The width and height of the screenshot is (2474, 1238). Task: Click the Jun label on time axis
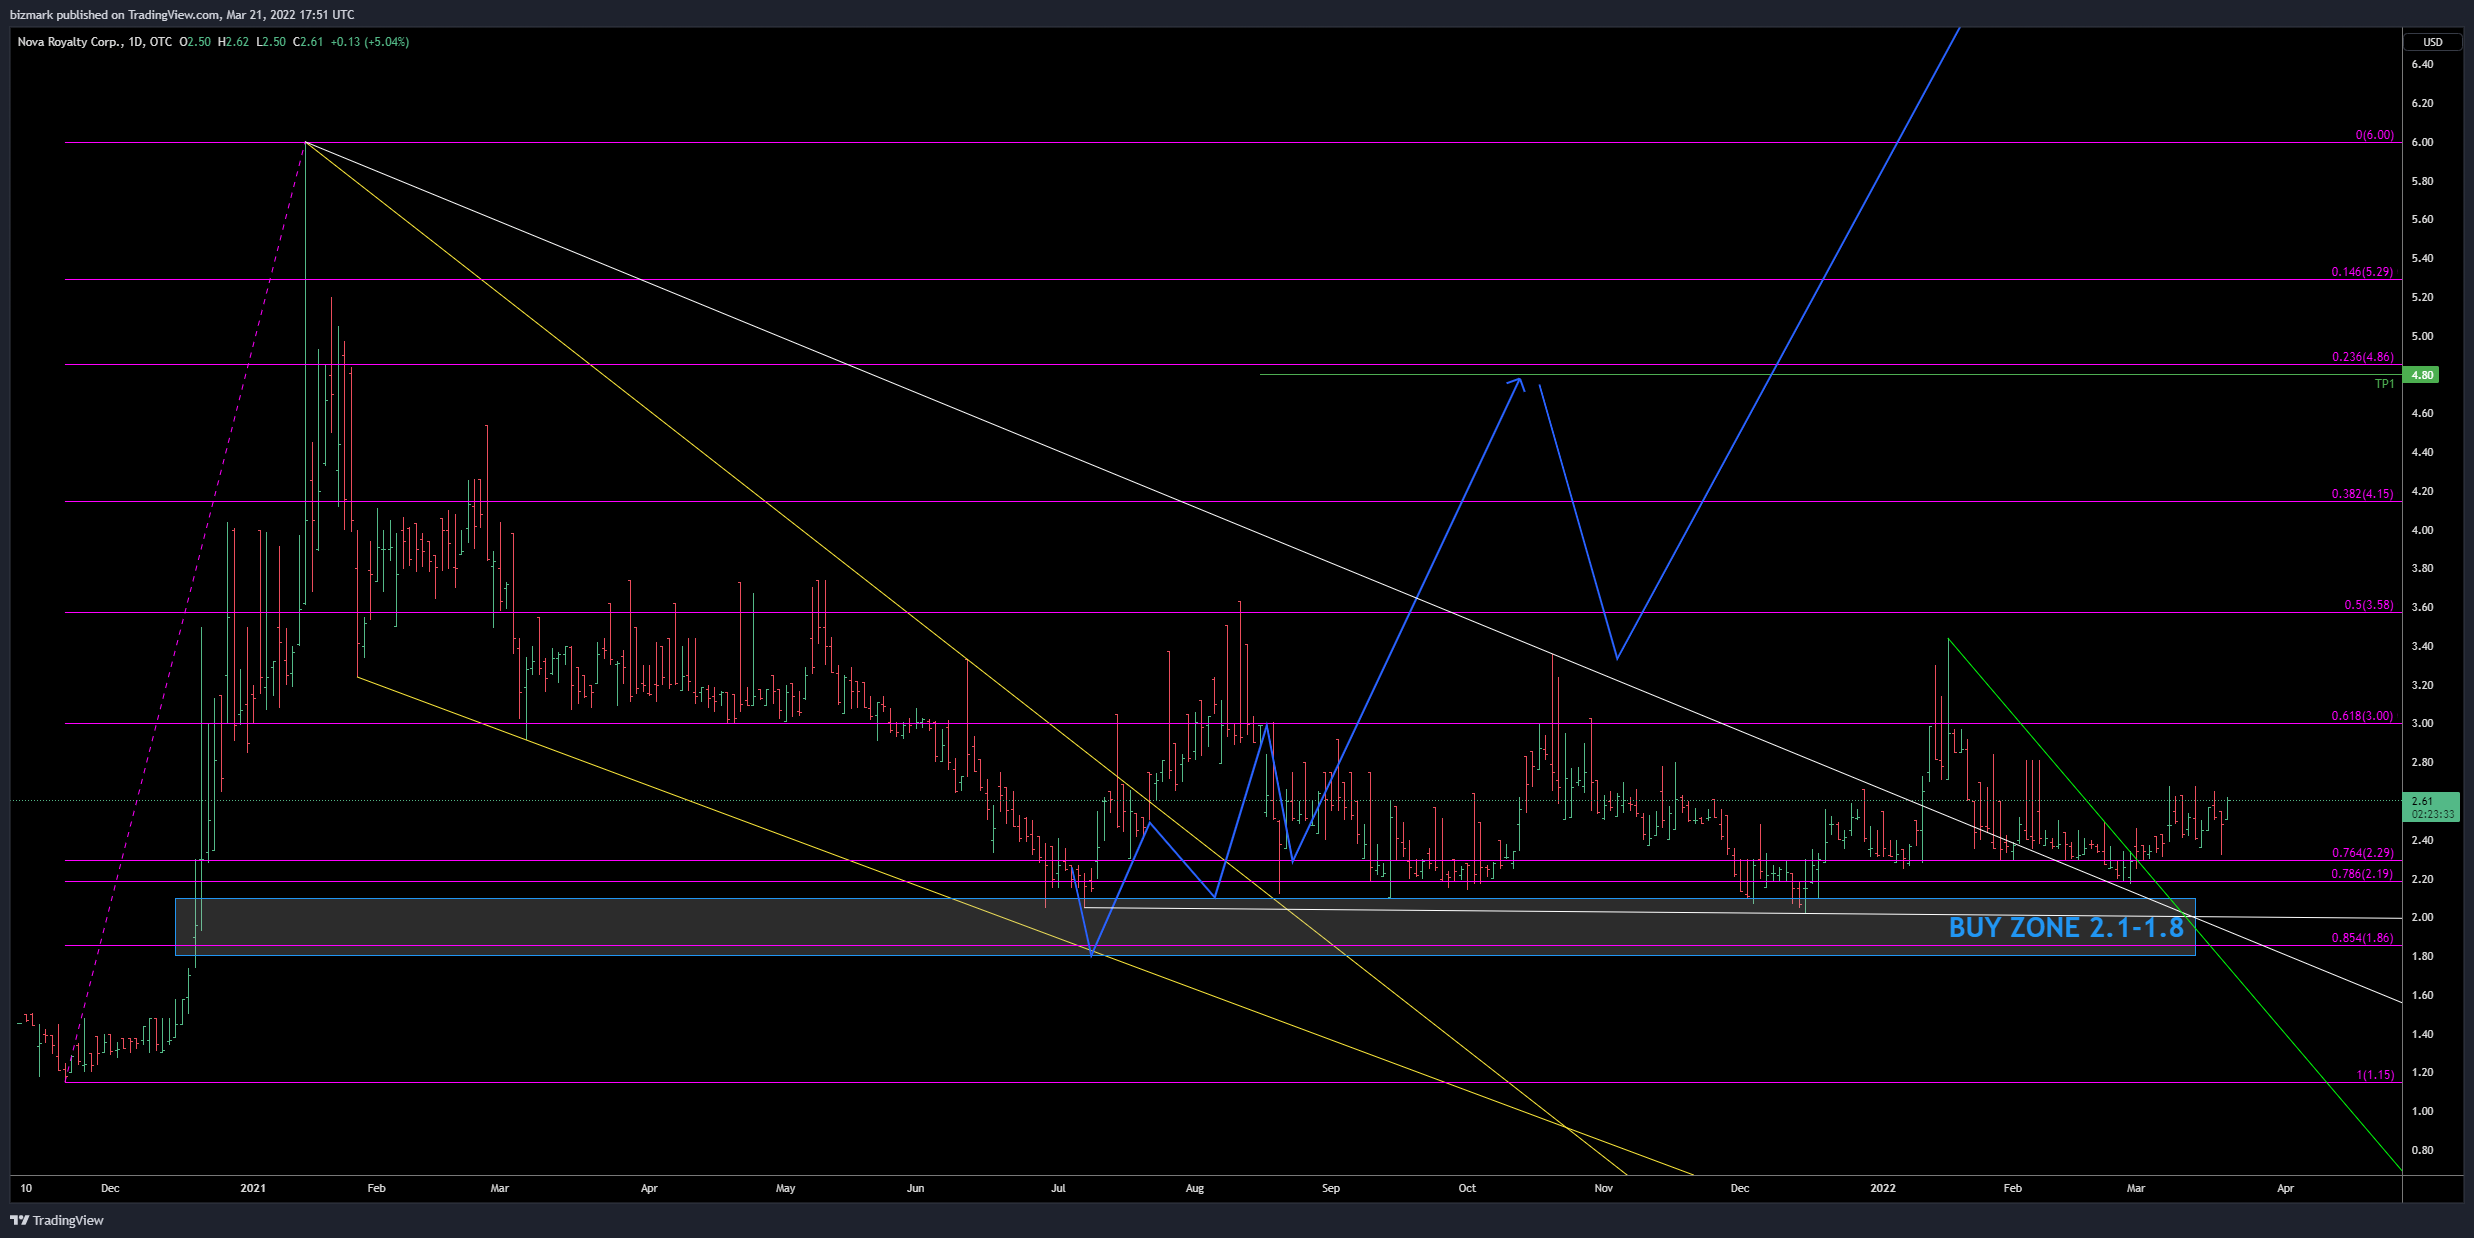[x=915, y=1188]
